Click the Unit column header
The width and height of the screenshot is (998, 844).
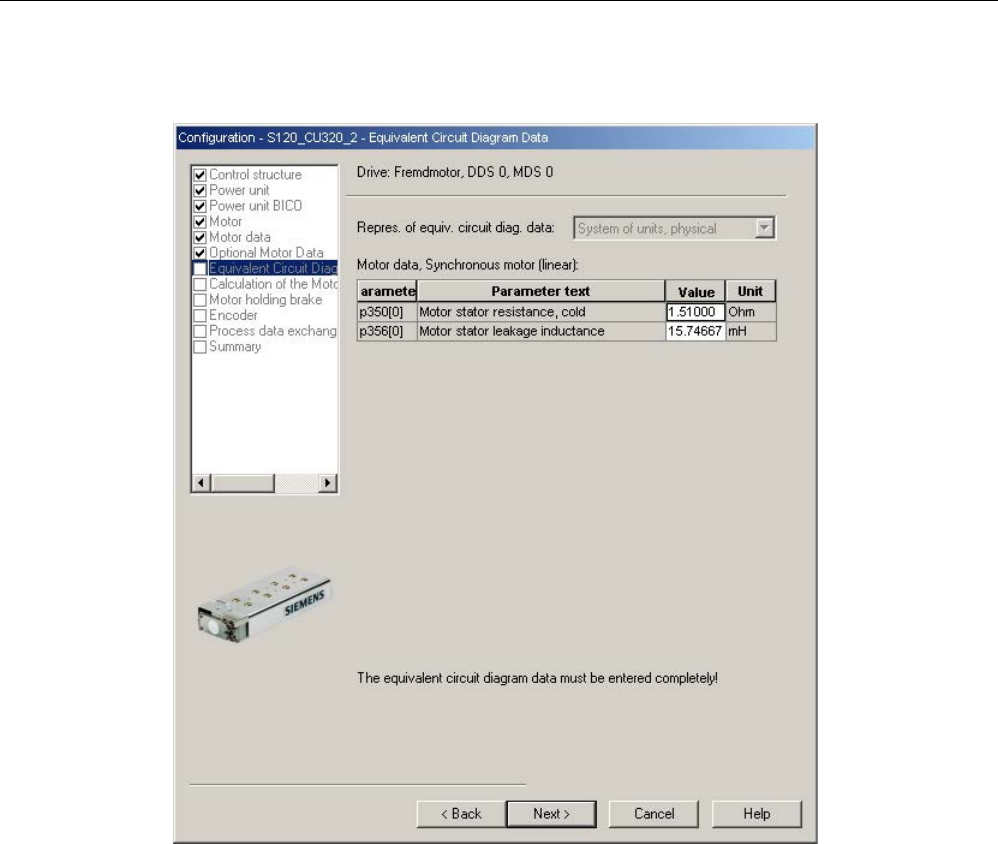click(750, 291)
